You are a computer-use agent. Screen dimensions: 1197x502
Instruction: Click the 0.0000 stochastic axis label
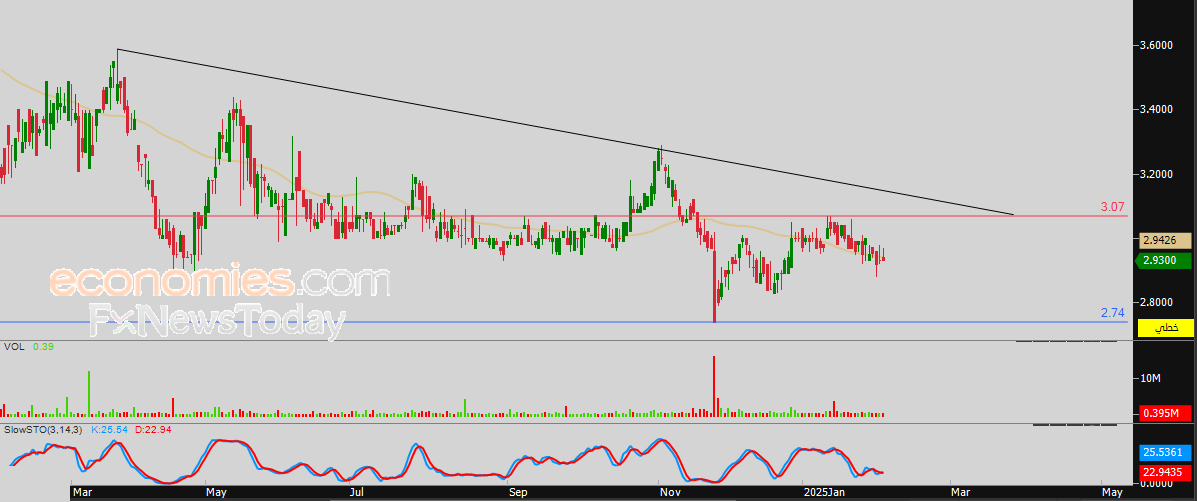1158,483
